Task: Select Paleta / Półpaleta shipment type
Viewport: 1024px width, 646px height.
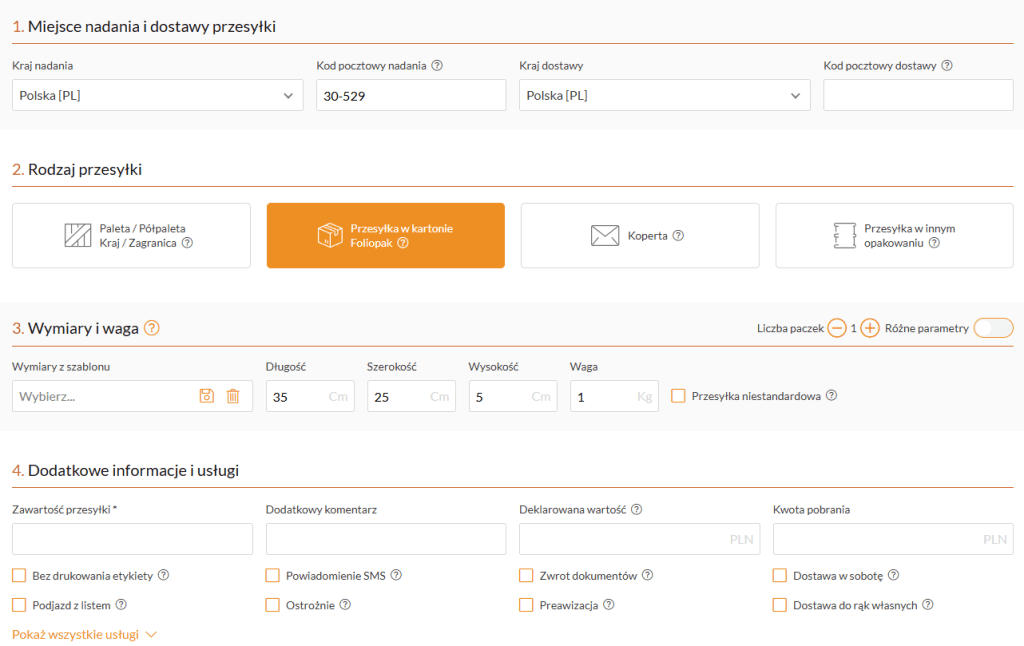Action: [131, 236]
